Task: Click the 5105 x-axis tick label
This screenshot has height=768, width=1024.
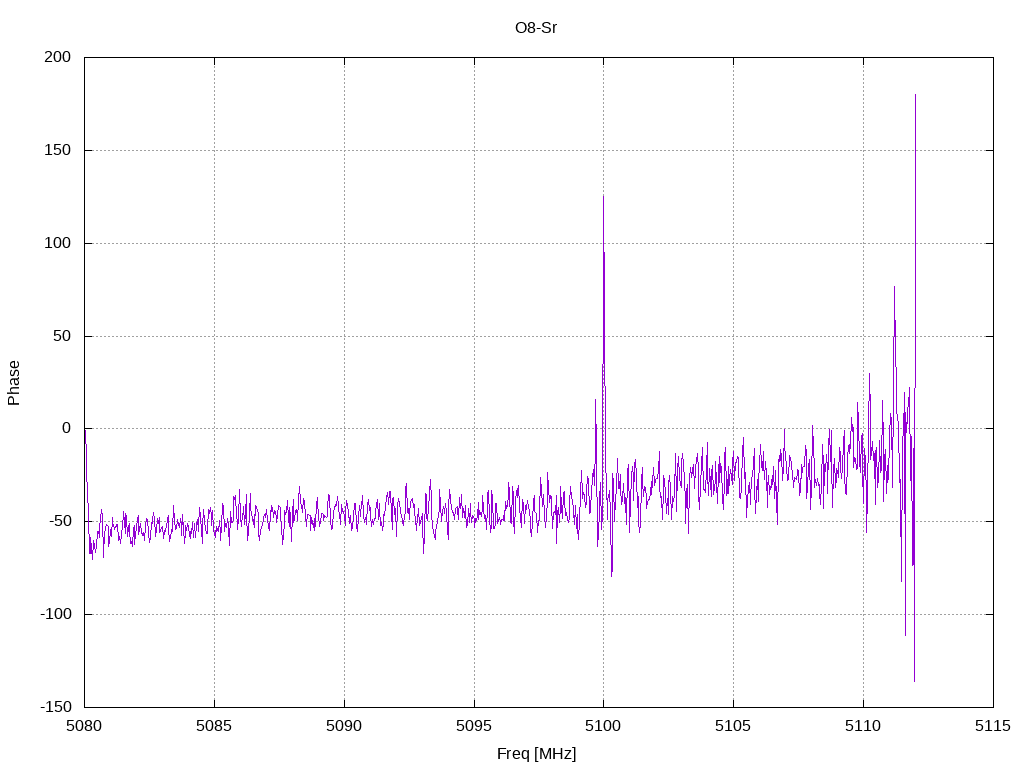Action: [x=733, y=726]
